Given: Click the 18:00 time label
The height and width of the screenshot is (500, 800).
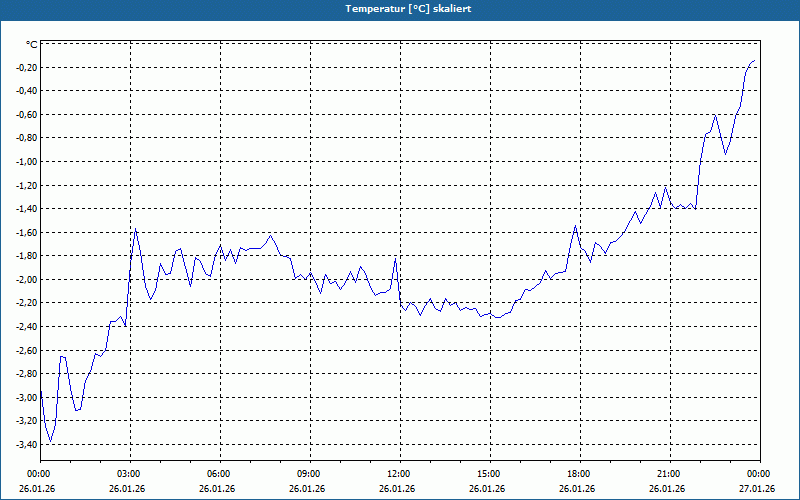Looking at the screenshot, I should (580, 474).
